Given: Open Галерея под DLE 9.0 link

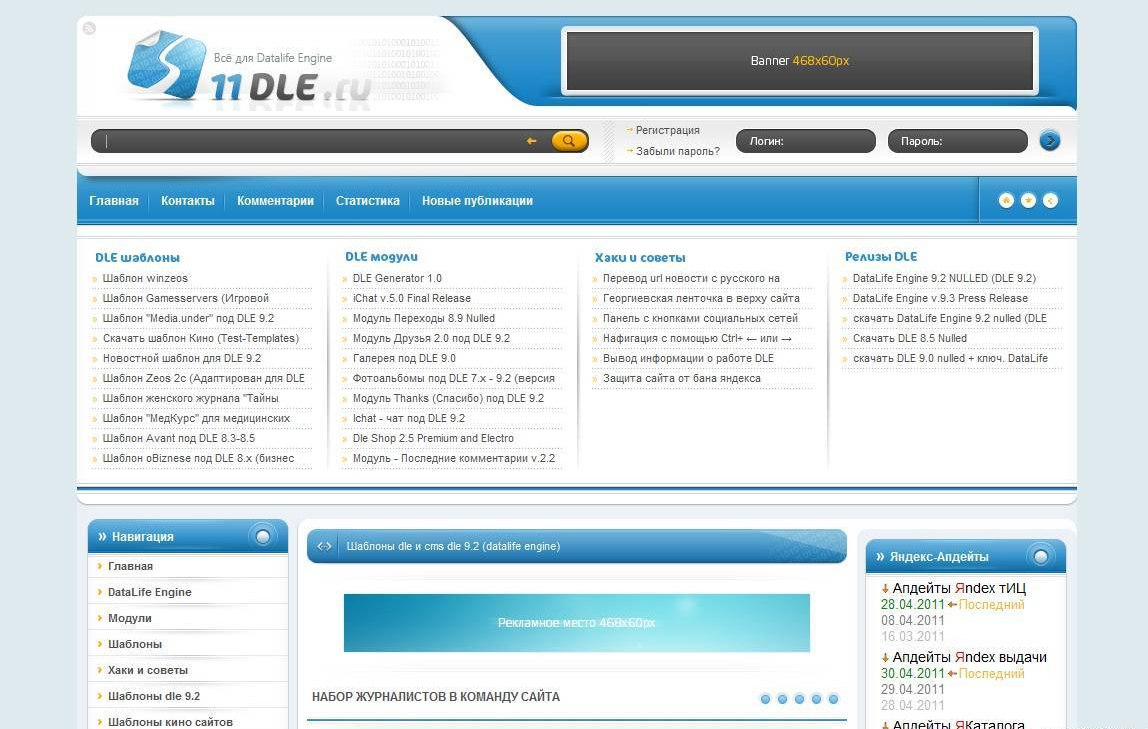Looking at the screenshot, I should pyautogui.click(x=404, y=359).
